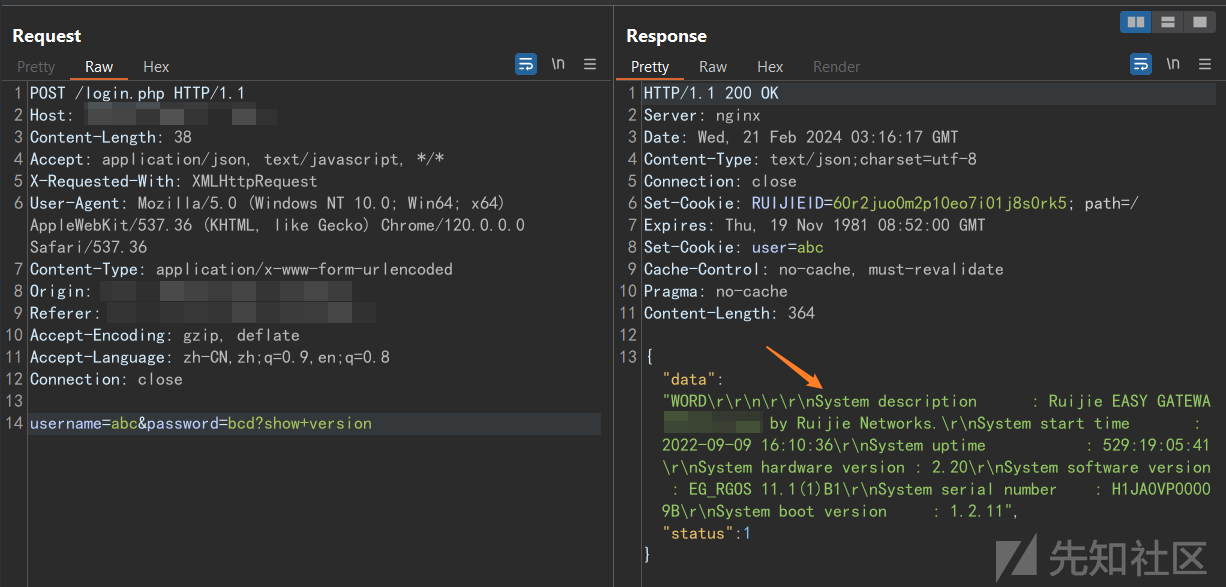The image size is (1226, 587).
Task: Click the 'X-Requested-With: XMLHttpRequest' header
Action: [x=174, y=181]
